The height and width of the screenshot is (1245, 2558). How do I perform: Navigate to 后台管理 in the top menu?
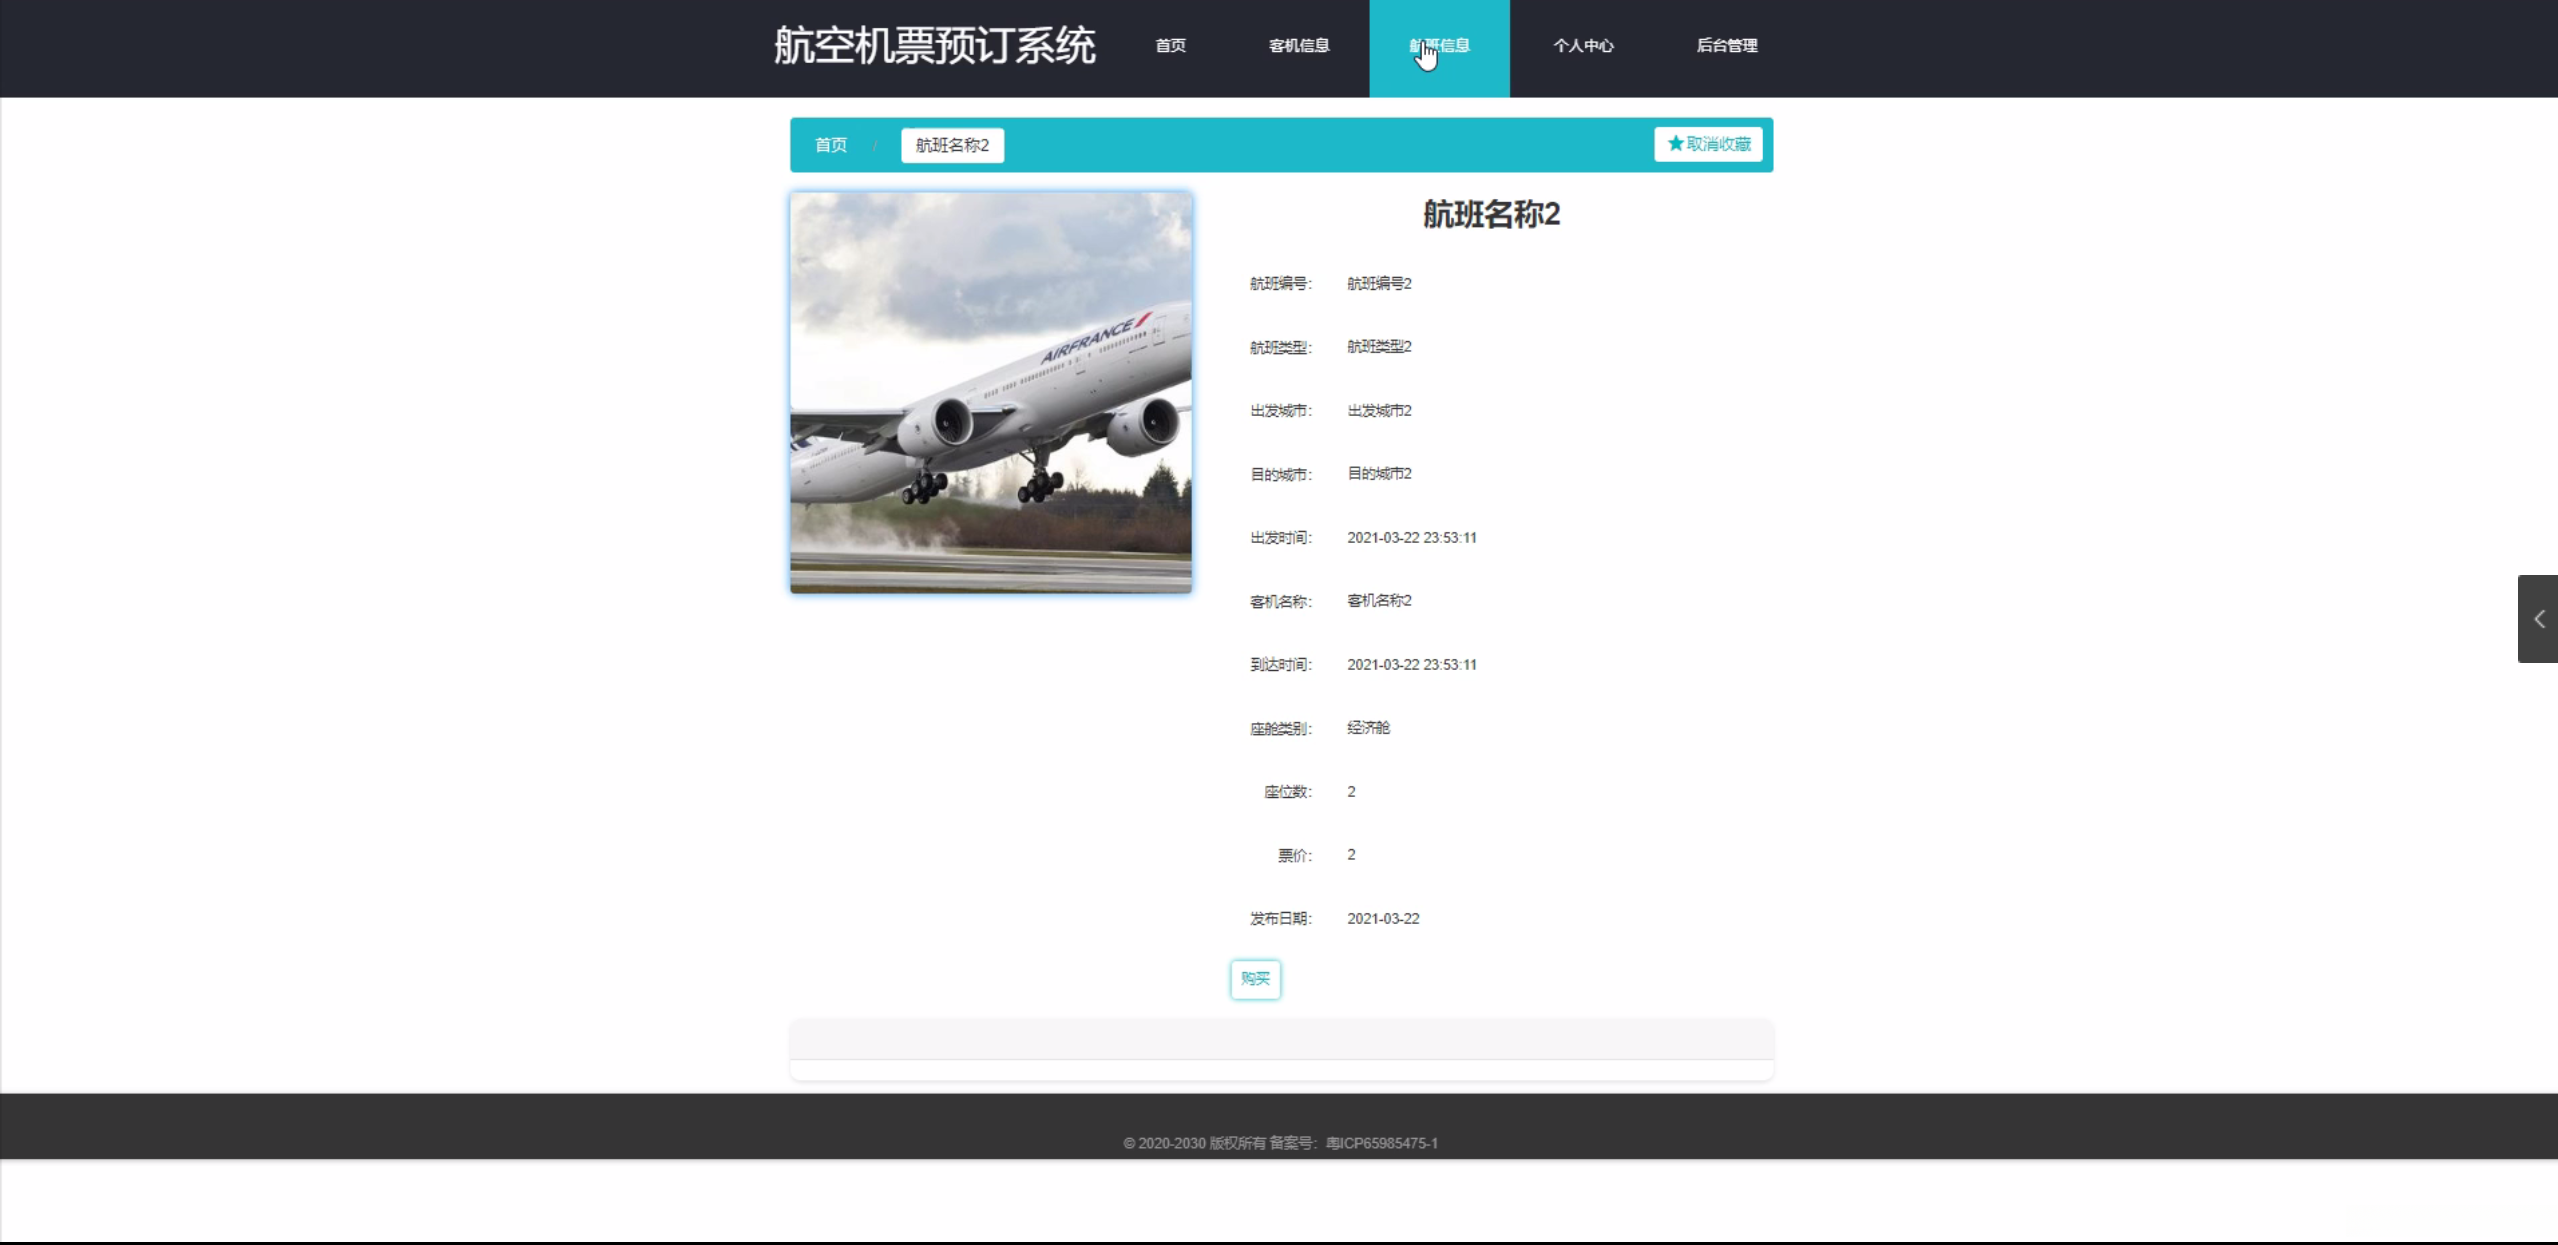tap(1726, 46)
